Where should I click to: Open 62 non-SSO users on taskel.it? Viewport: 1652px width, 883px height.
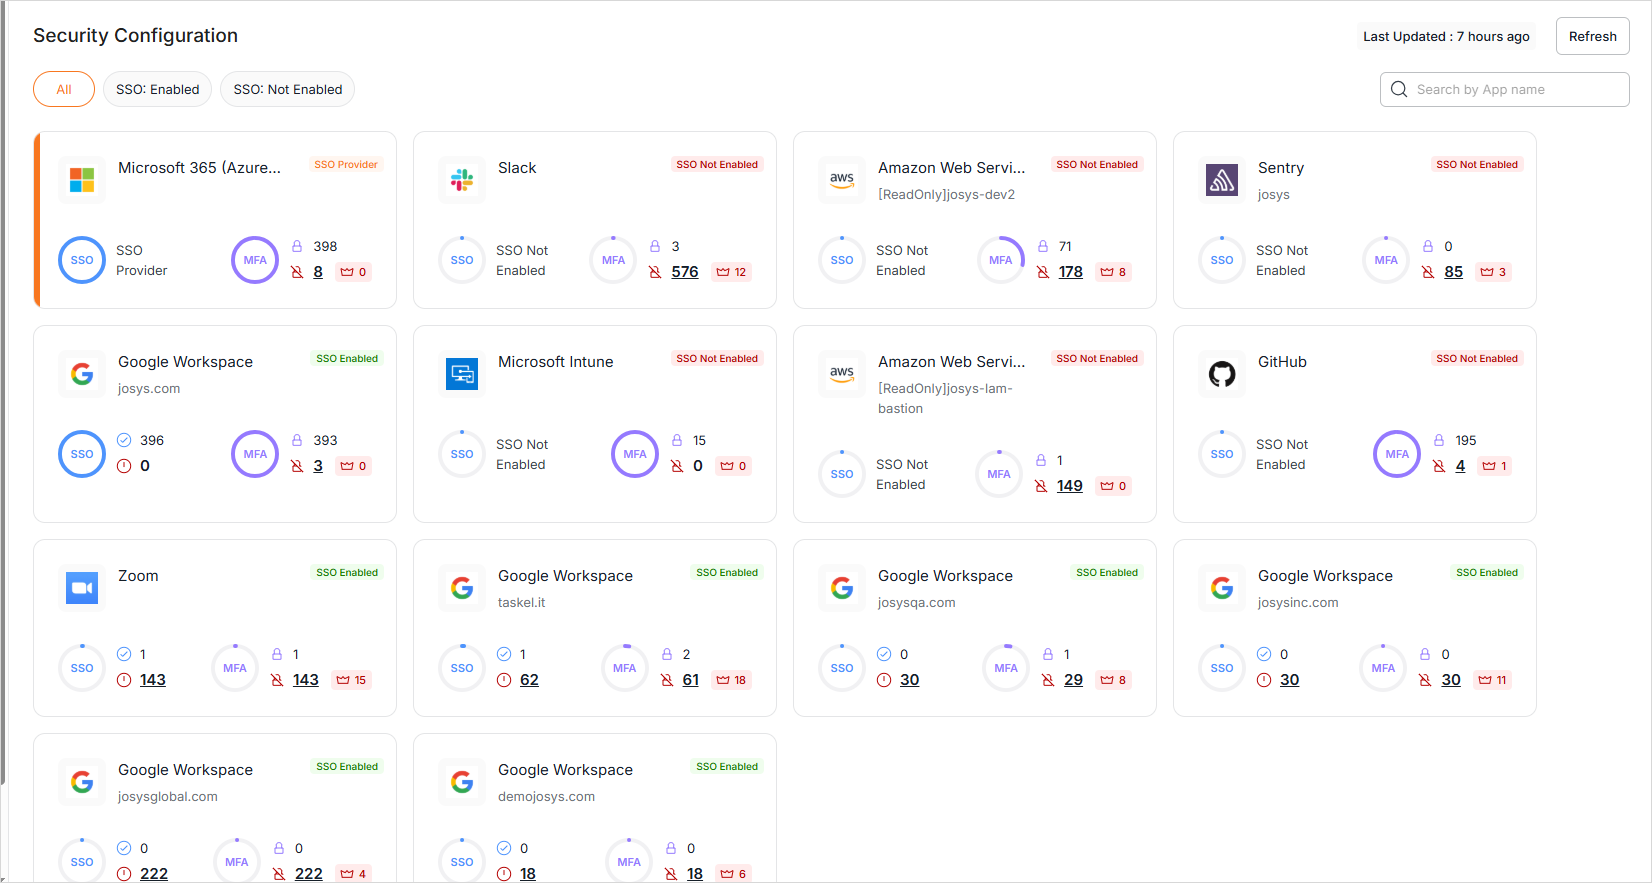click(530, 680)
